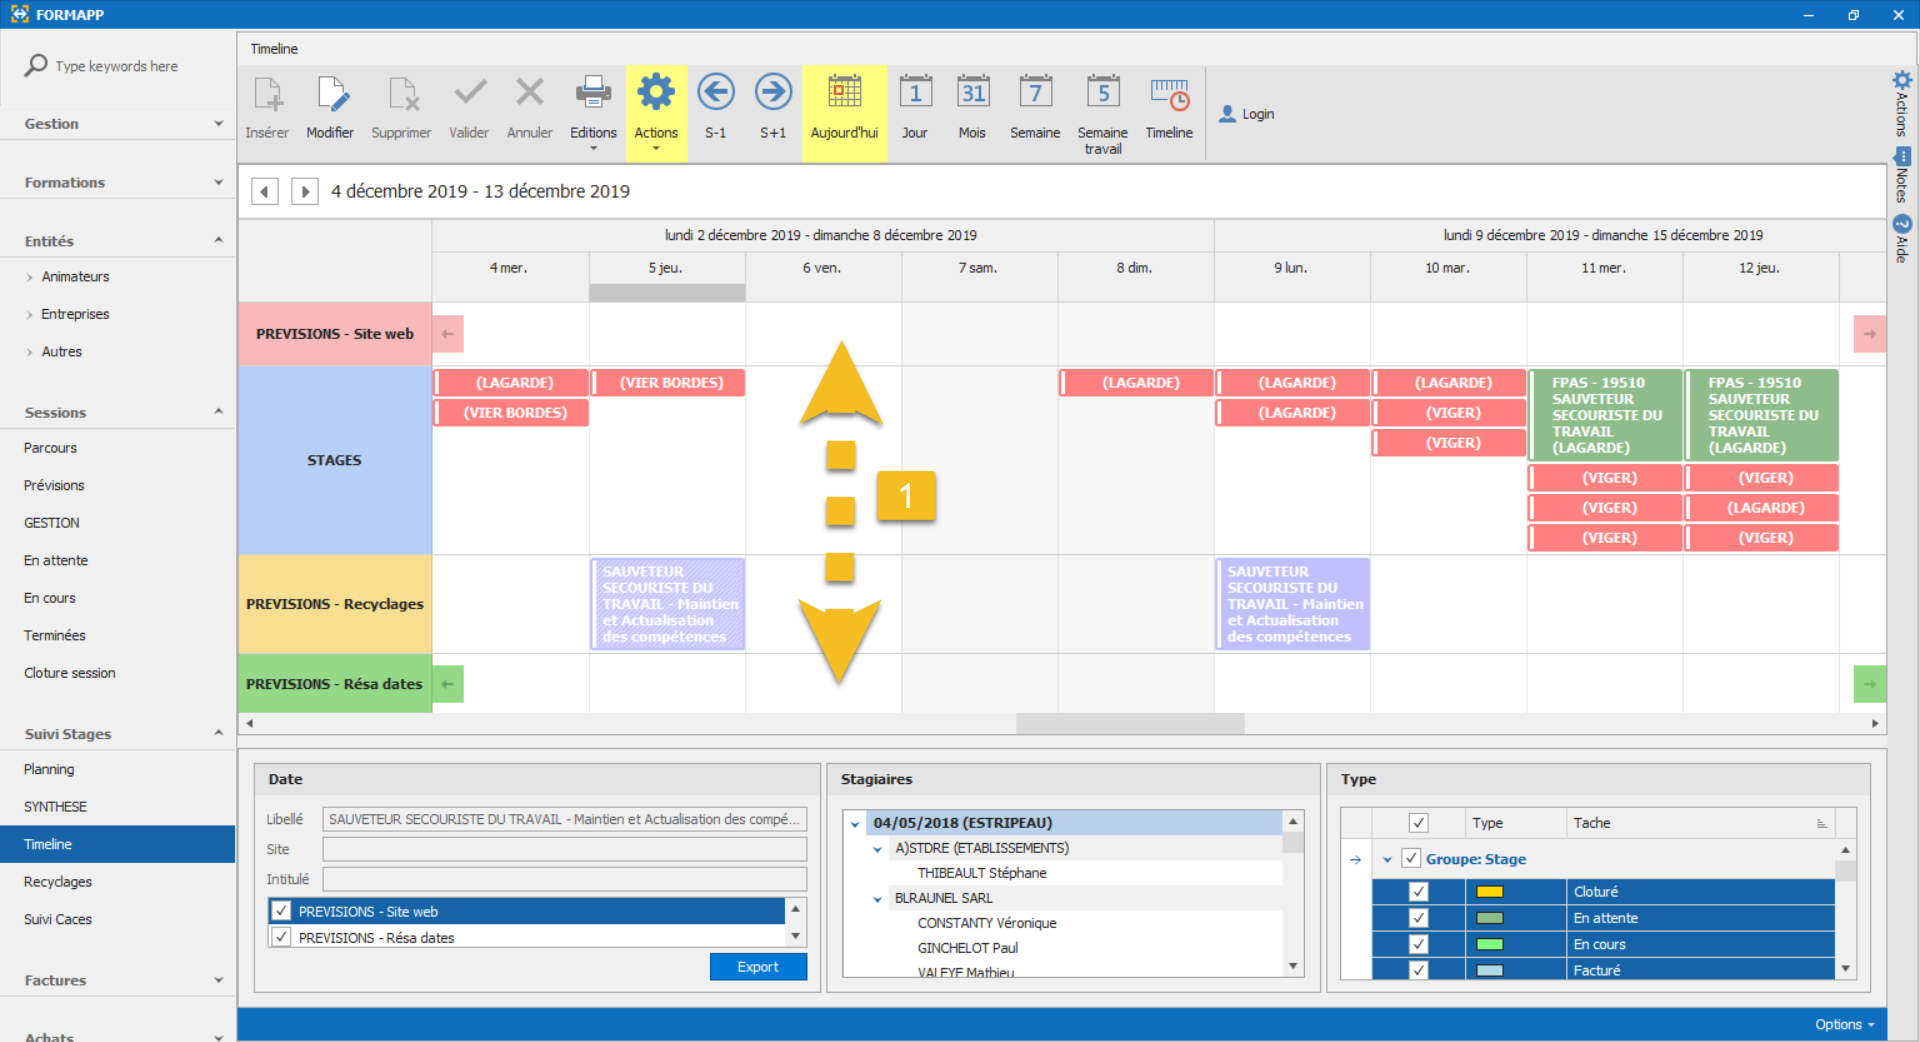Switch to Semaine travail view icon

(x=1103, y=92)
